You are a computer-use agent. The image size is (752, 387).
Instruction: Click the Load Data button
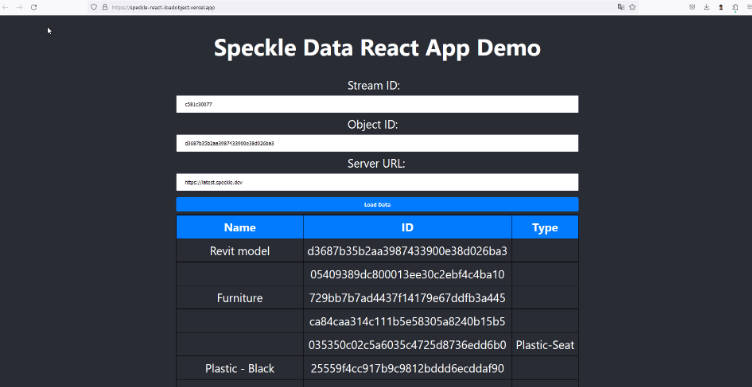pos(377,204)
